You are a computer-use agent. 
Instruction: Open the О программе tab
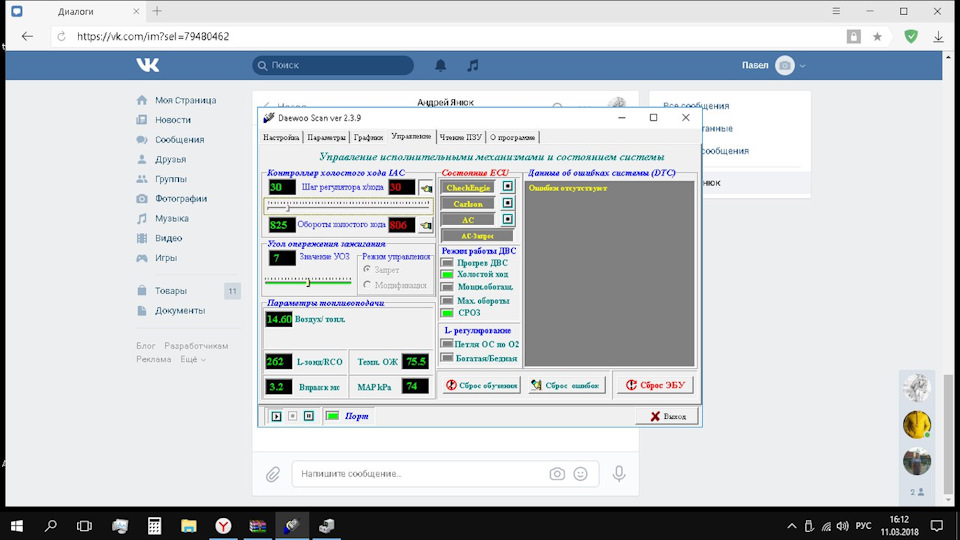[512, 137]
